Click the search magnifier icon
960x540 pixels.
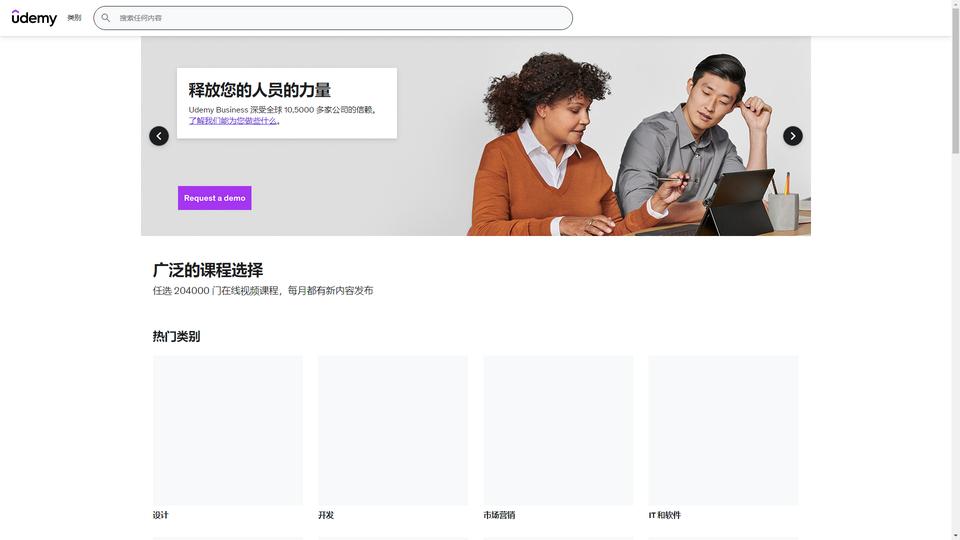[106, 18]
